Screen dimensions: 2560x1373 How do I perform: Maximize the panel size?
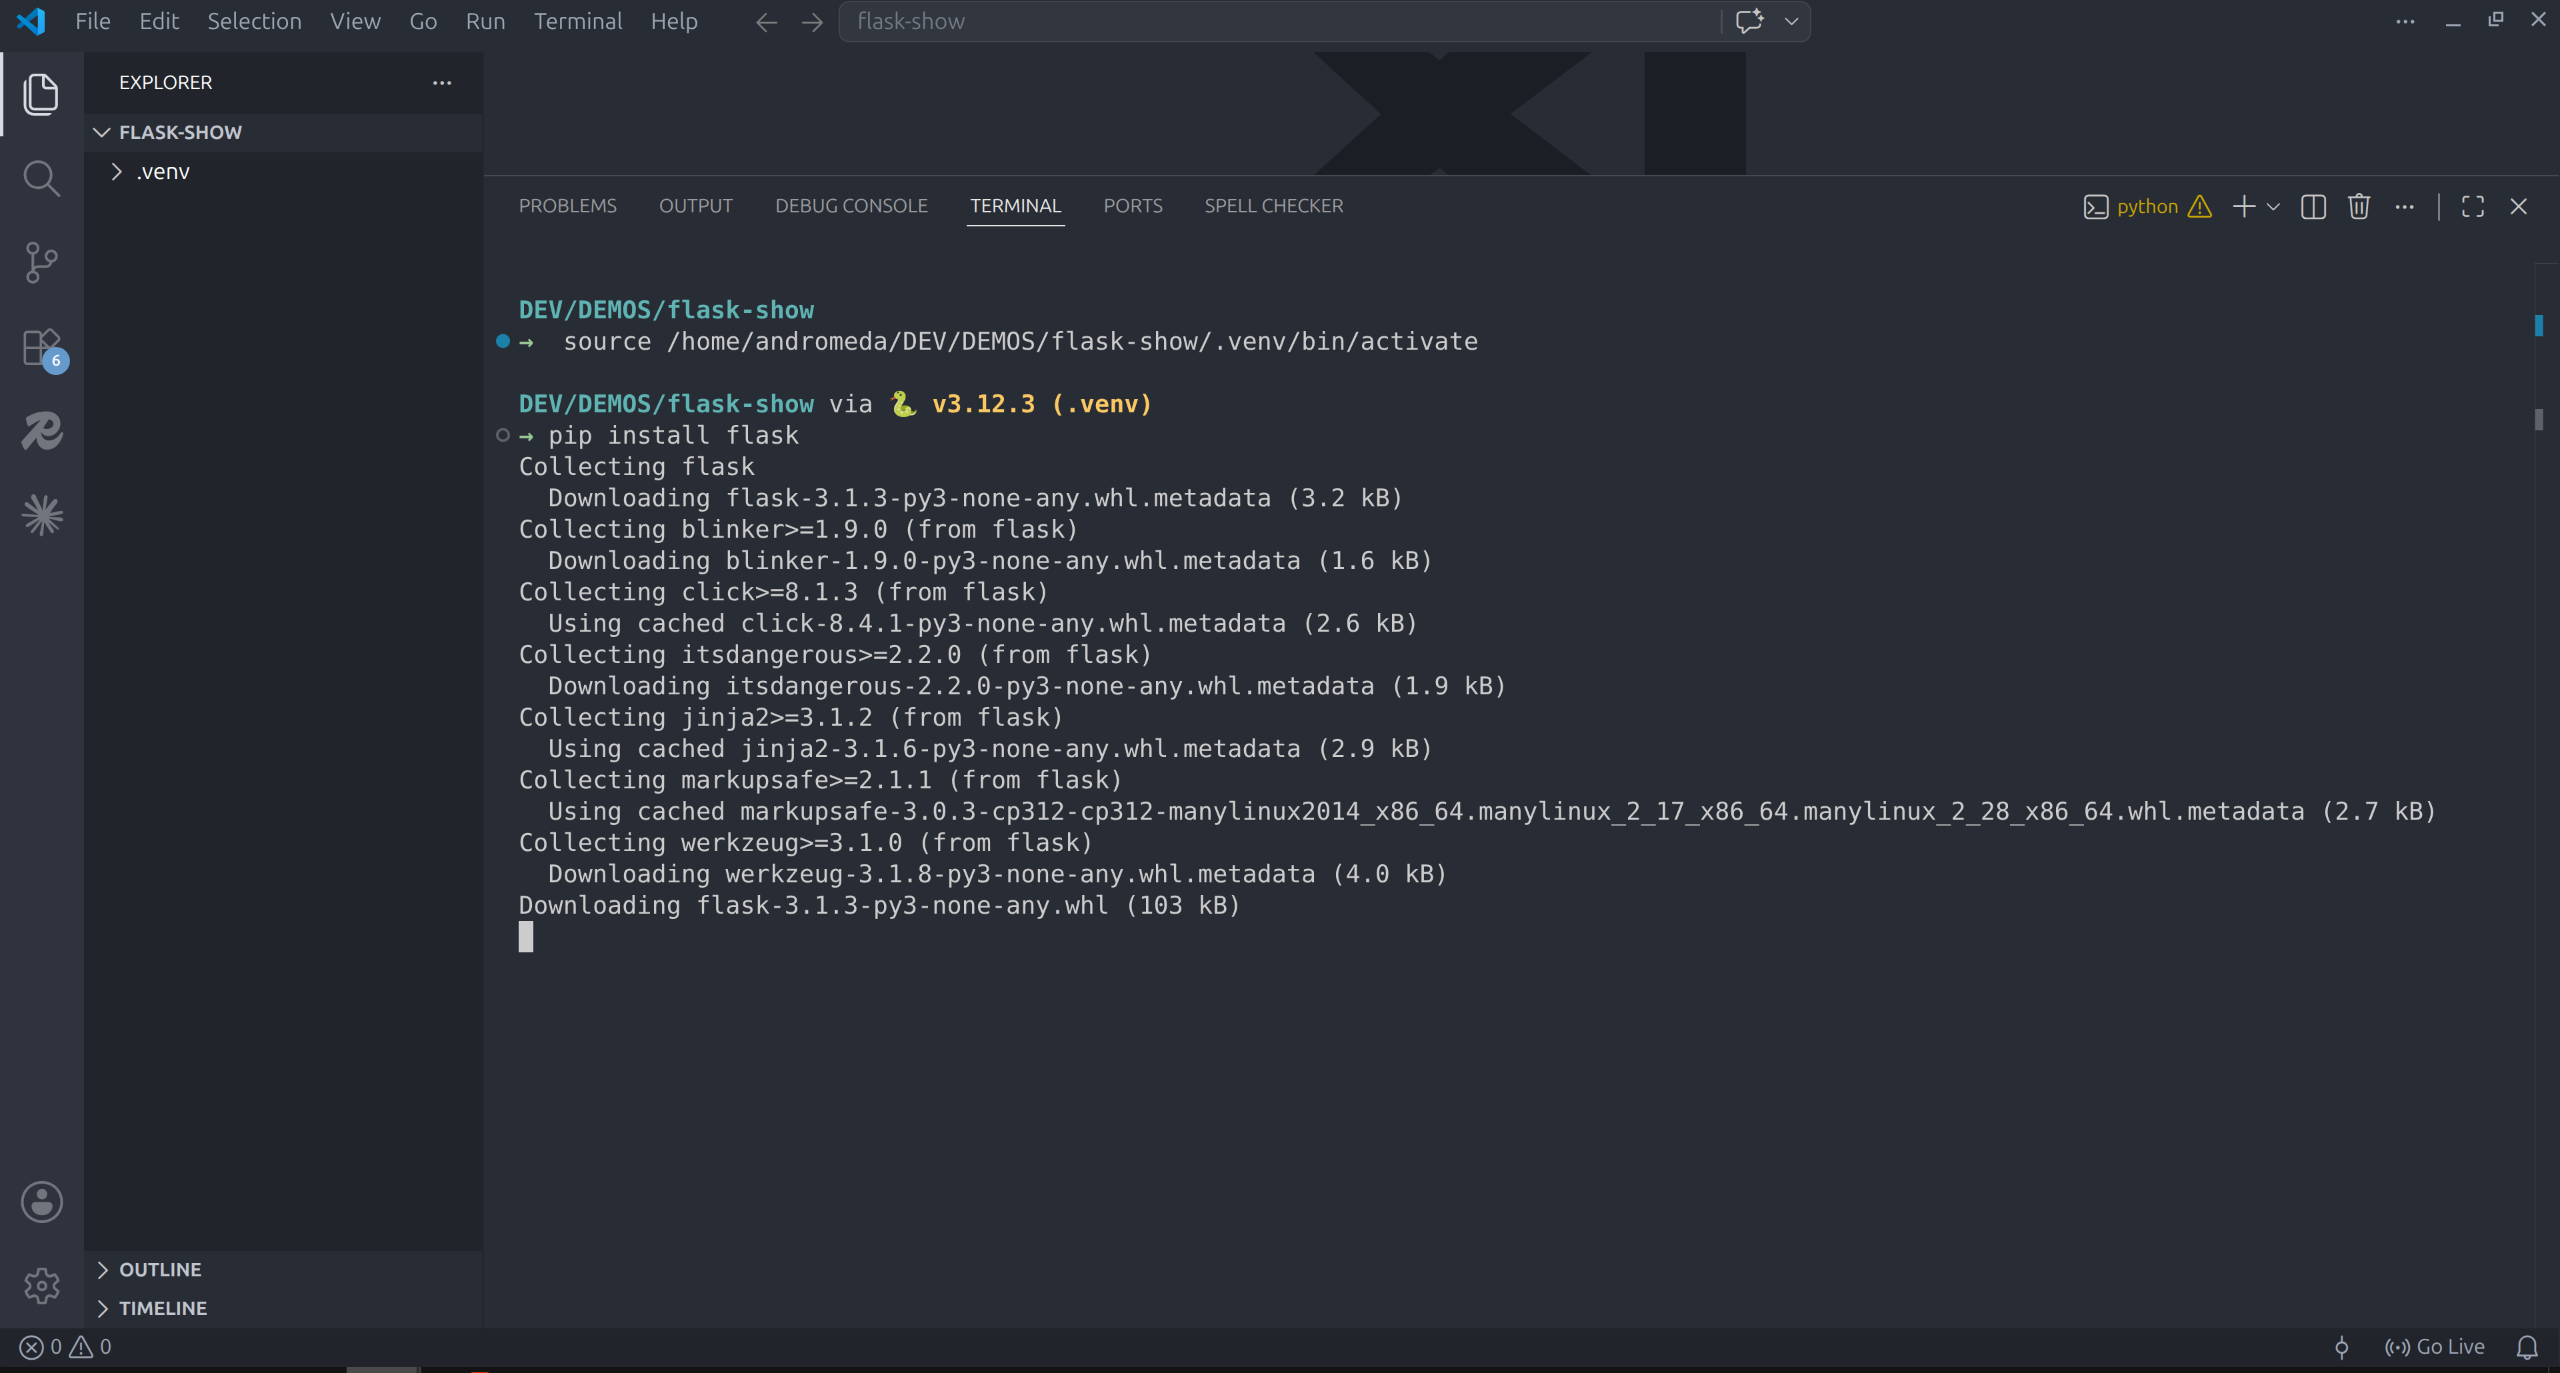[2473, 206]
